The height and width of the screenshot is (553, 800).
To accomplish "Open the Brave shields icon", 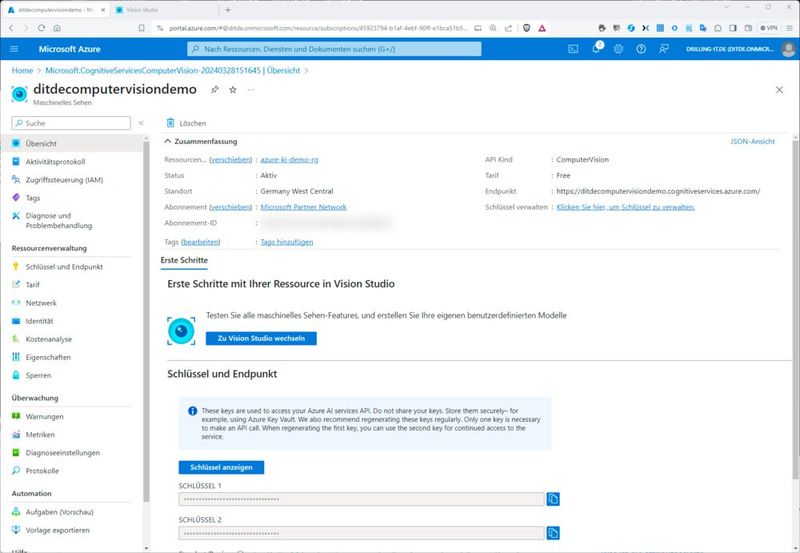I will click(527, 28).
